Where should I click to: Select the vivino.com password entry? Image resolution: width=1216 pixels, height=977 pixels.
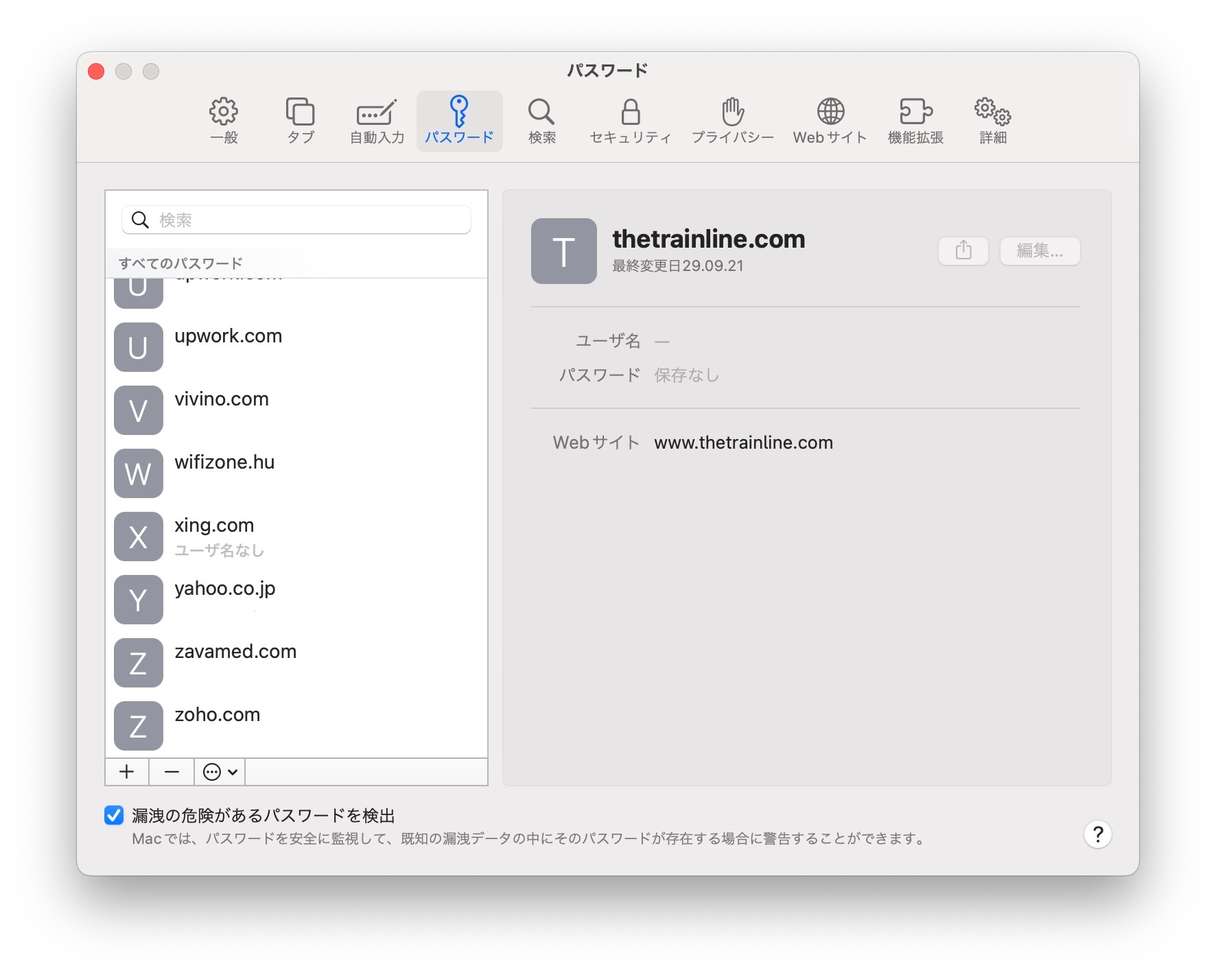(296, 410)
